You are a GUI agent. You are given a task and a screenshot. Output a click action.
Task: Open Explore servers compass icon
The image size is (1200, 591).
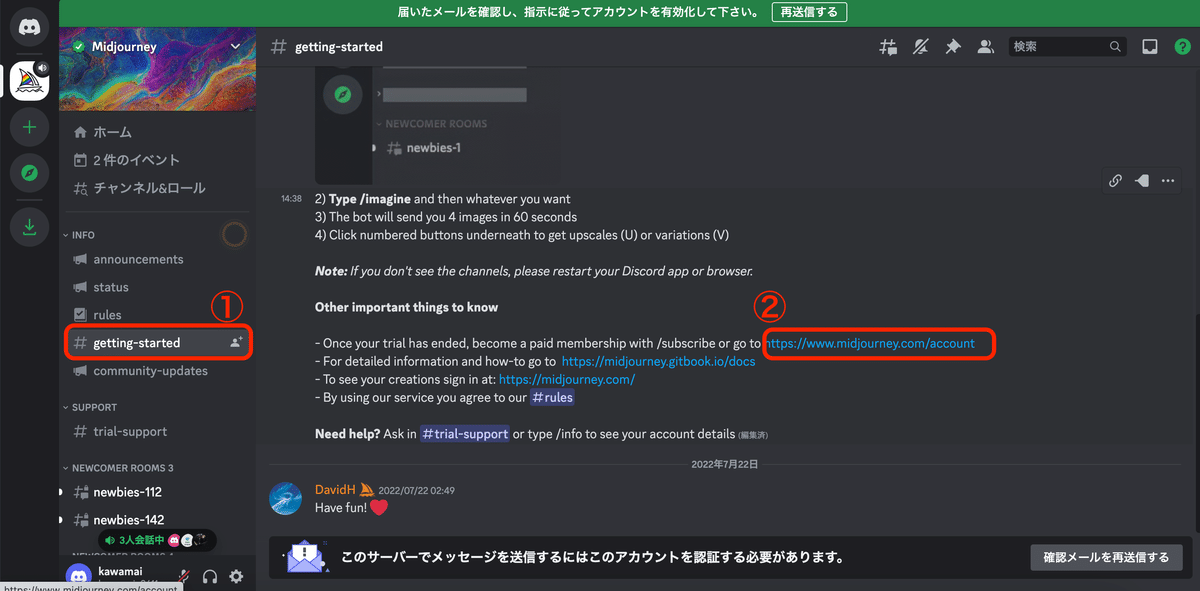coord(29,173)
